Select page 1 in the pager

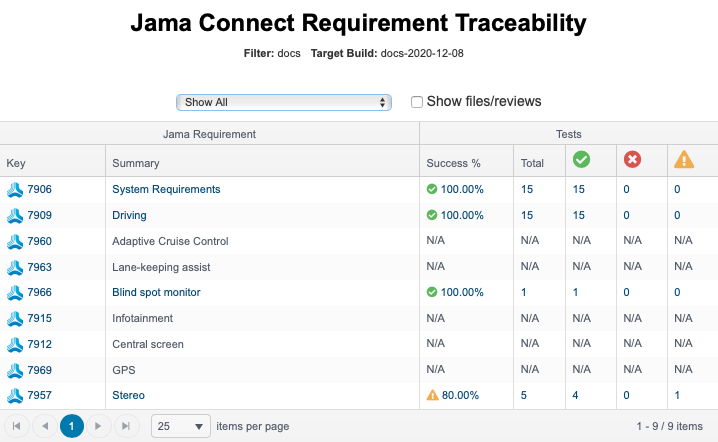(x=72, y=426)
